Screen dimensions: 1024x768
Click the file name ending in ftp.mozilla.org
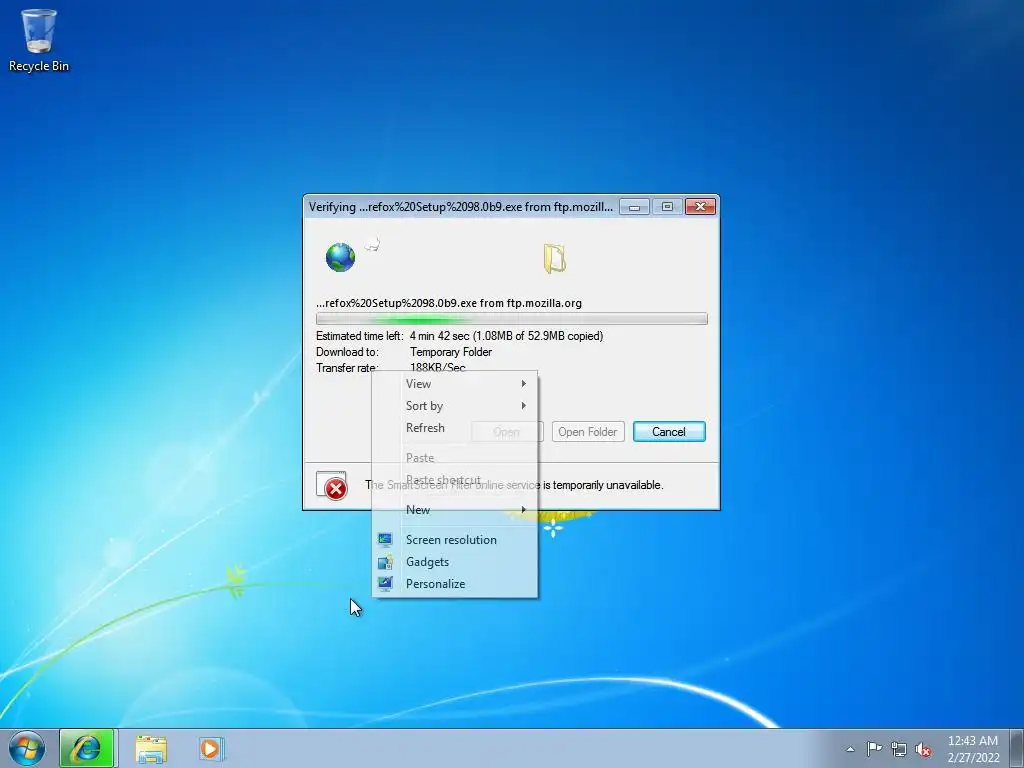click(x=449, y=303)
